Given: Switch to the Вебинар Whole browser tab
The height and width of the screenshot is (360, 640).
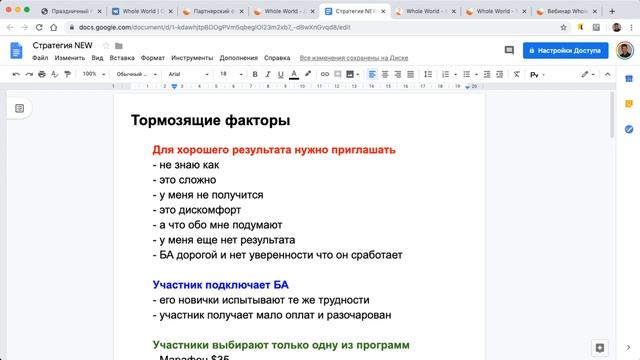Looking at the screenshot, I should (567, 11).
